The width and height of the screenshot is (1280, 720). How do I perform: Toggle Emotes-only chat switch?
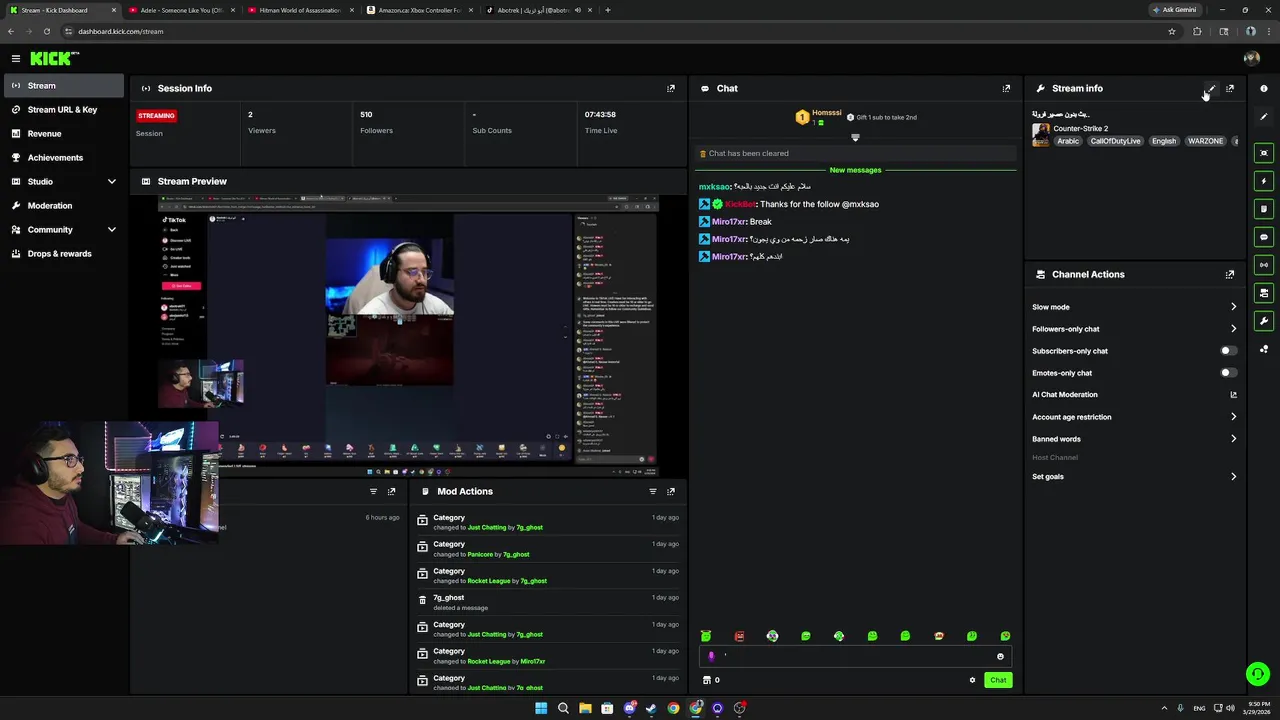[1229, 373]
